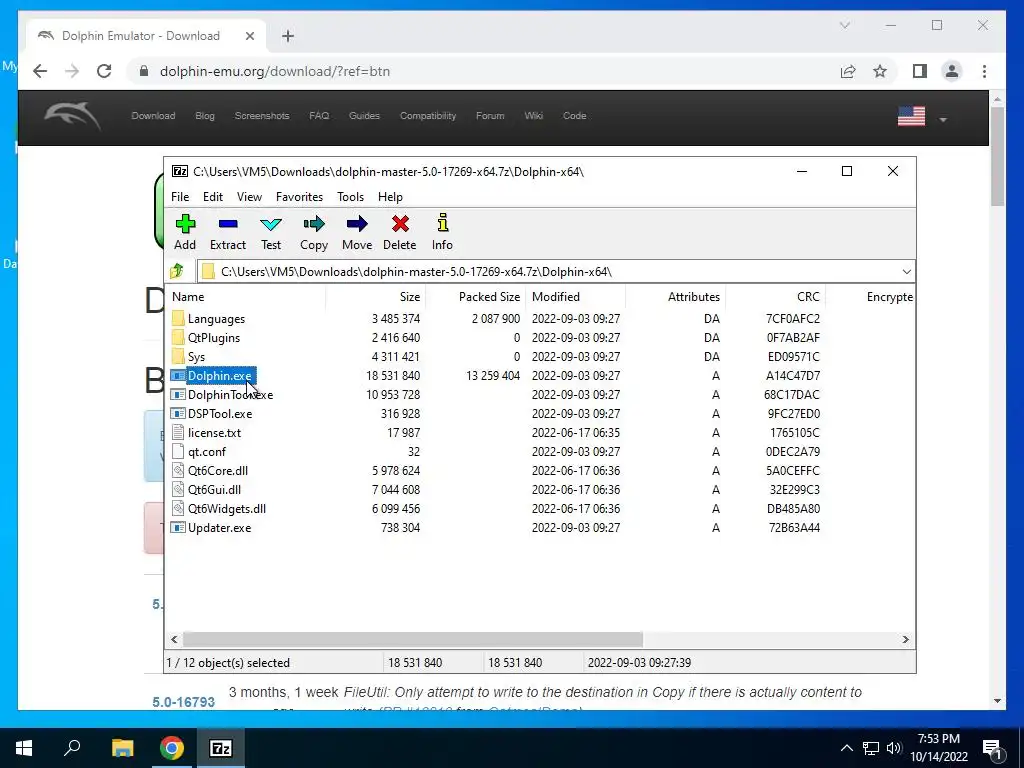Click the Qt6Core.dll file icon
This screenshot has width=1024, height=768.
(178, 470)
